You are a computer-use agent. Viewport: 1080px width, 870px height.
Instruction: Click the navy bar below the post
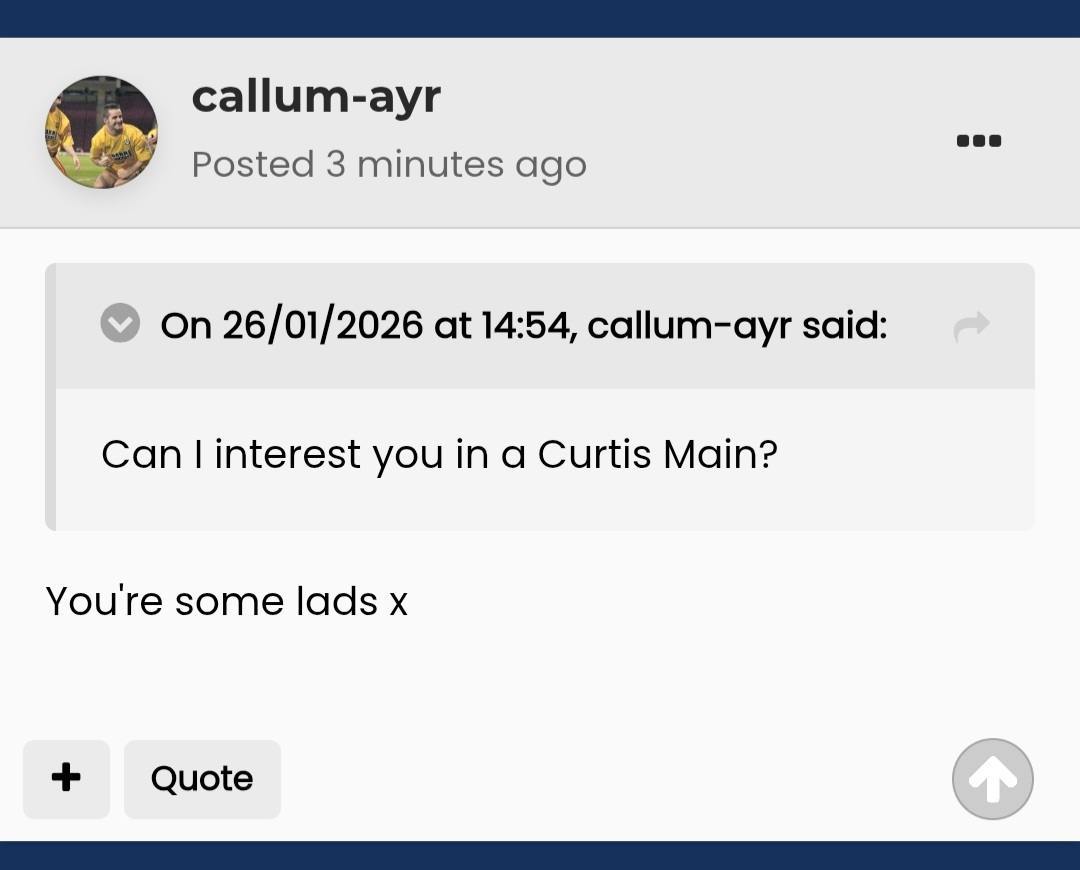[540, 855]
